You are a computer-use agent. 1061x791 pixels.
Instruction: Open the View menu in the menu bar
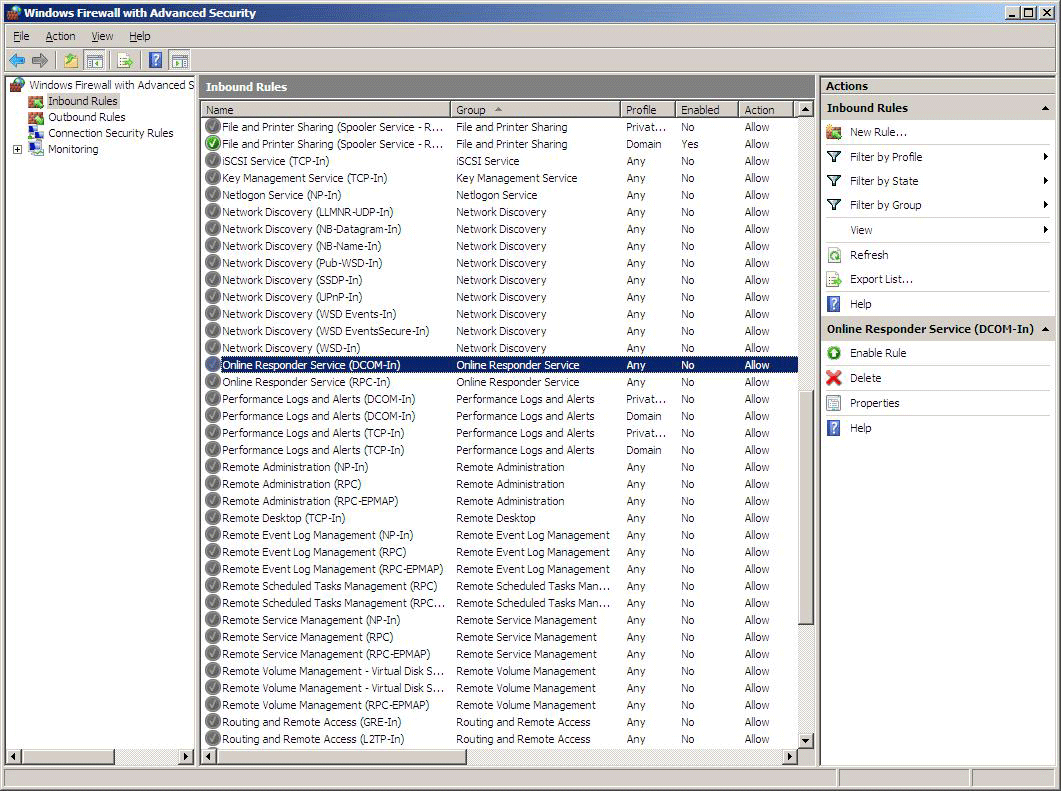tap(102, 37)
